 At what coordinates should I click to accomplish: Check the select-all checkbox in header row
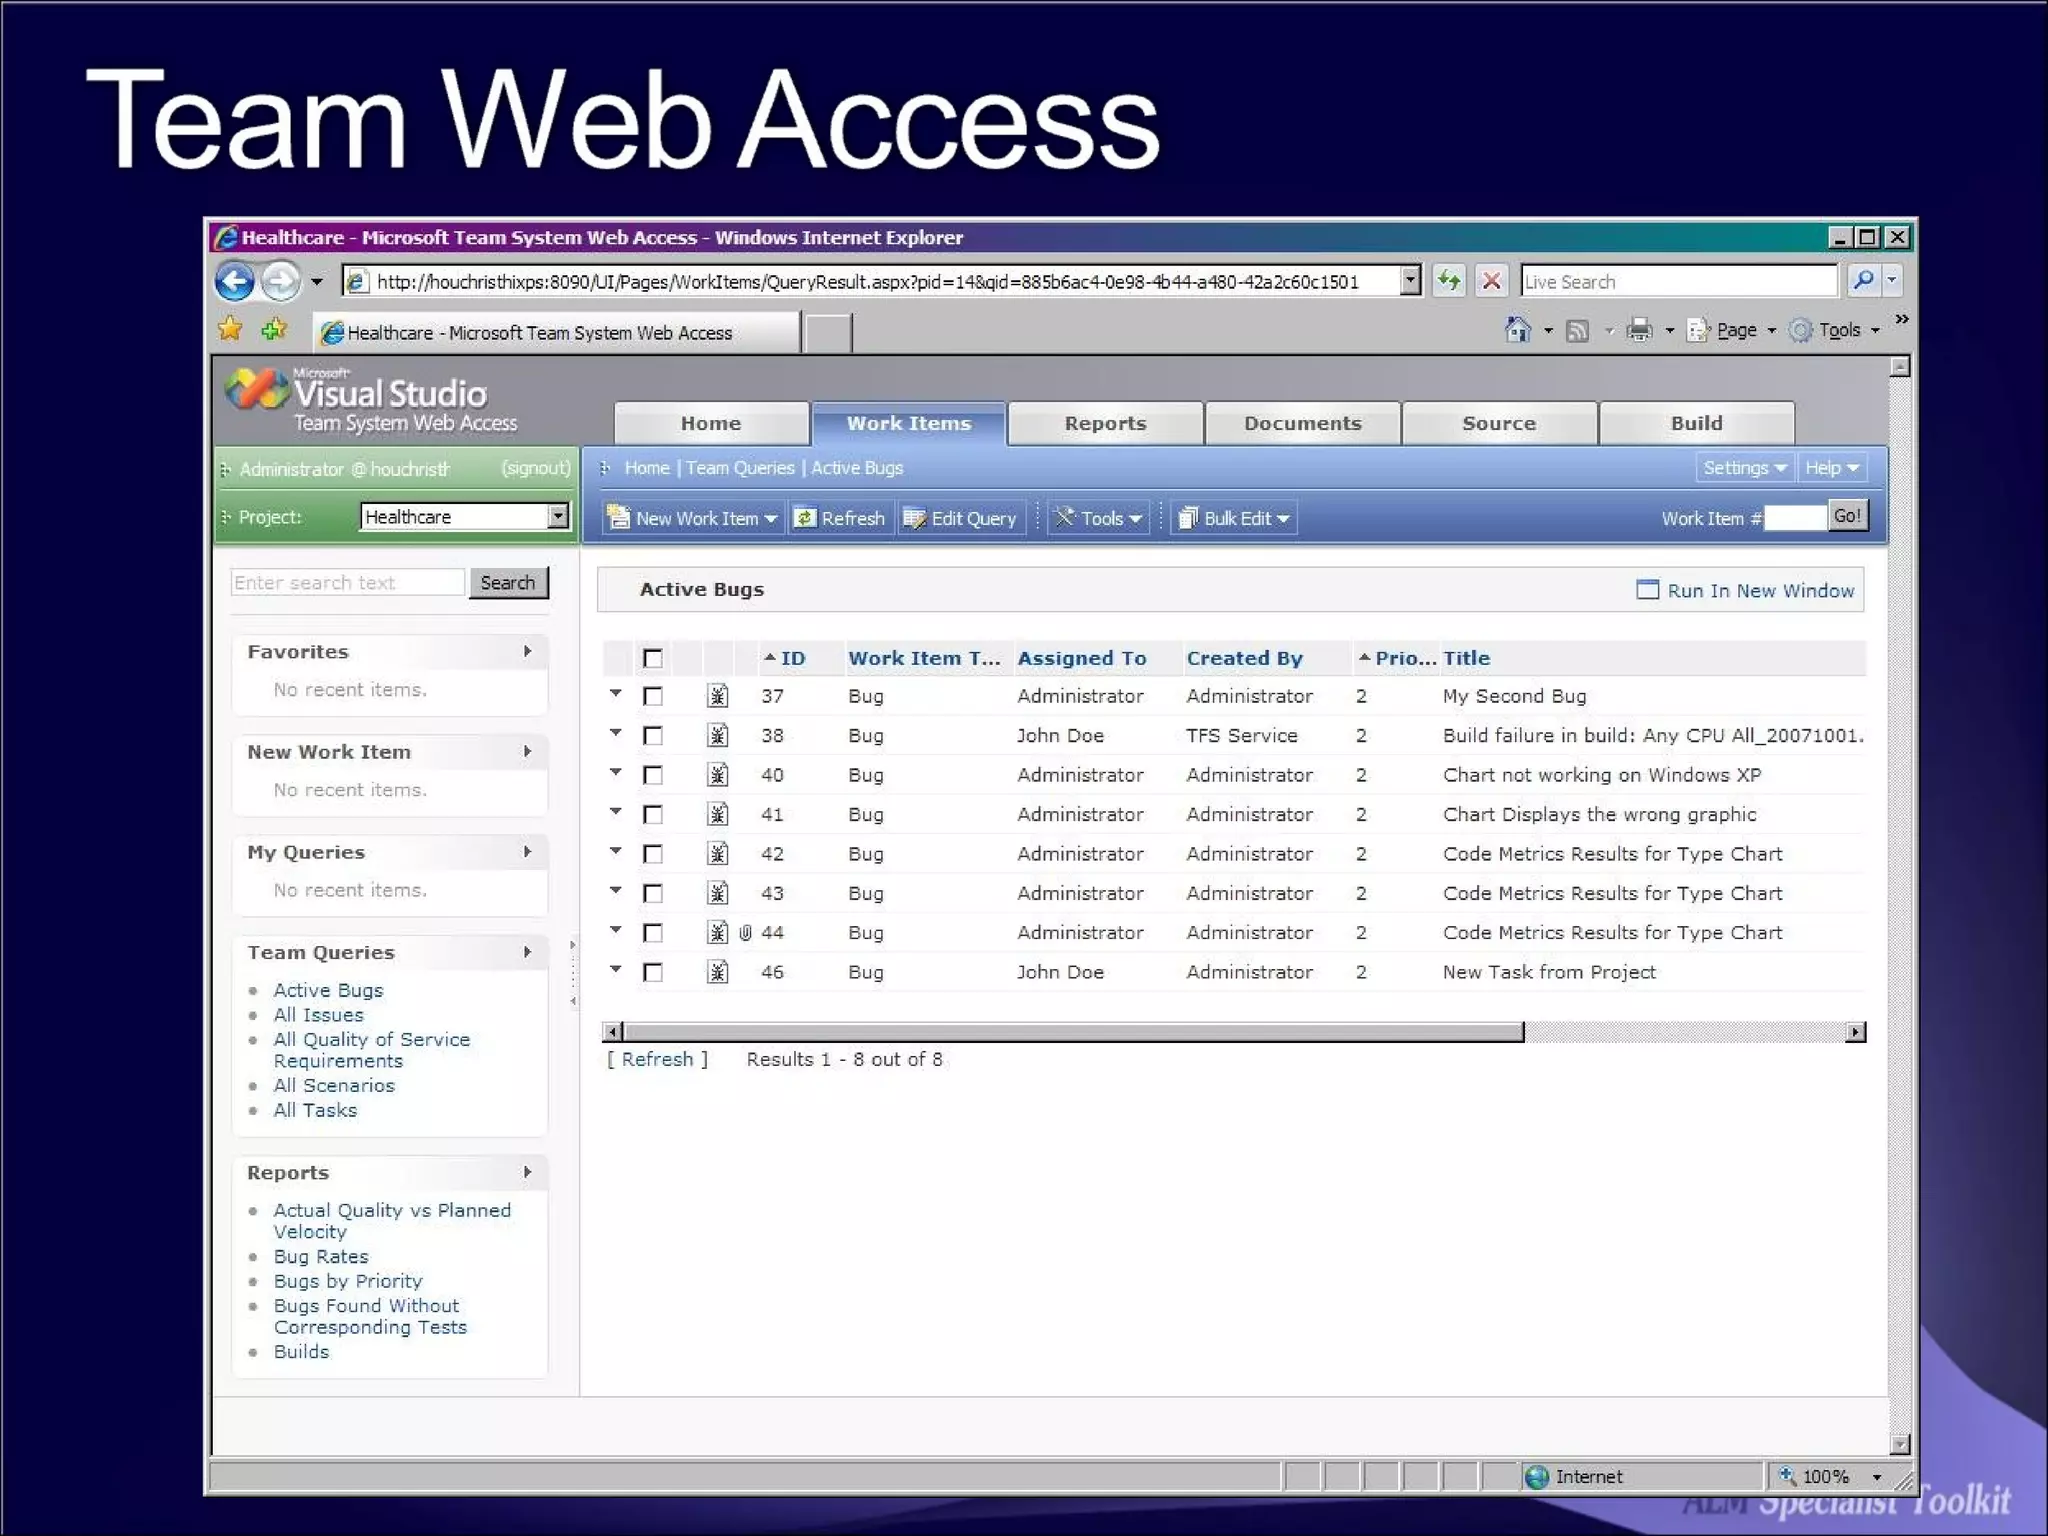pos(653,658)
